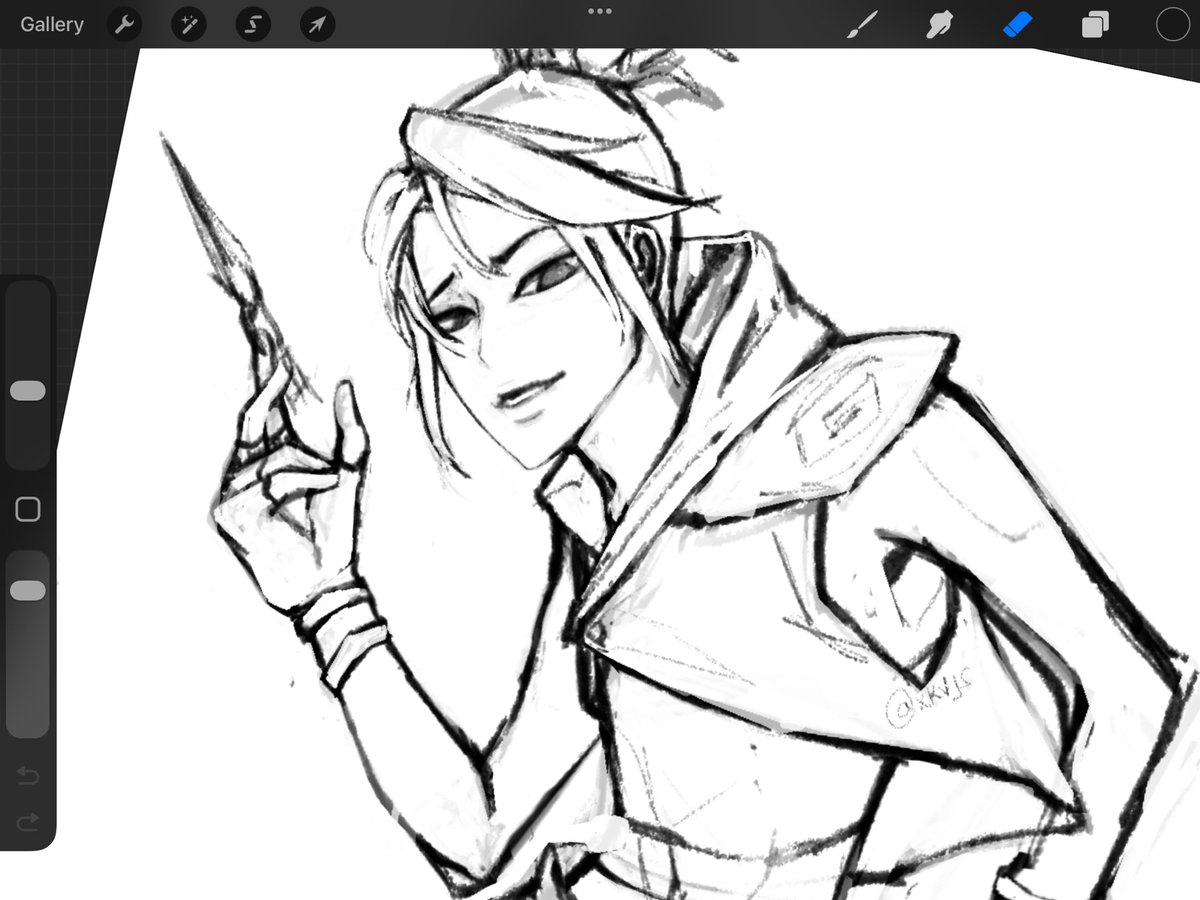Tap the three-dot multitasking indicator

click(600, 11)
